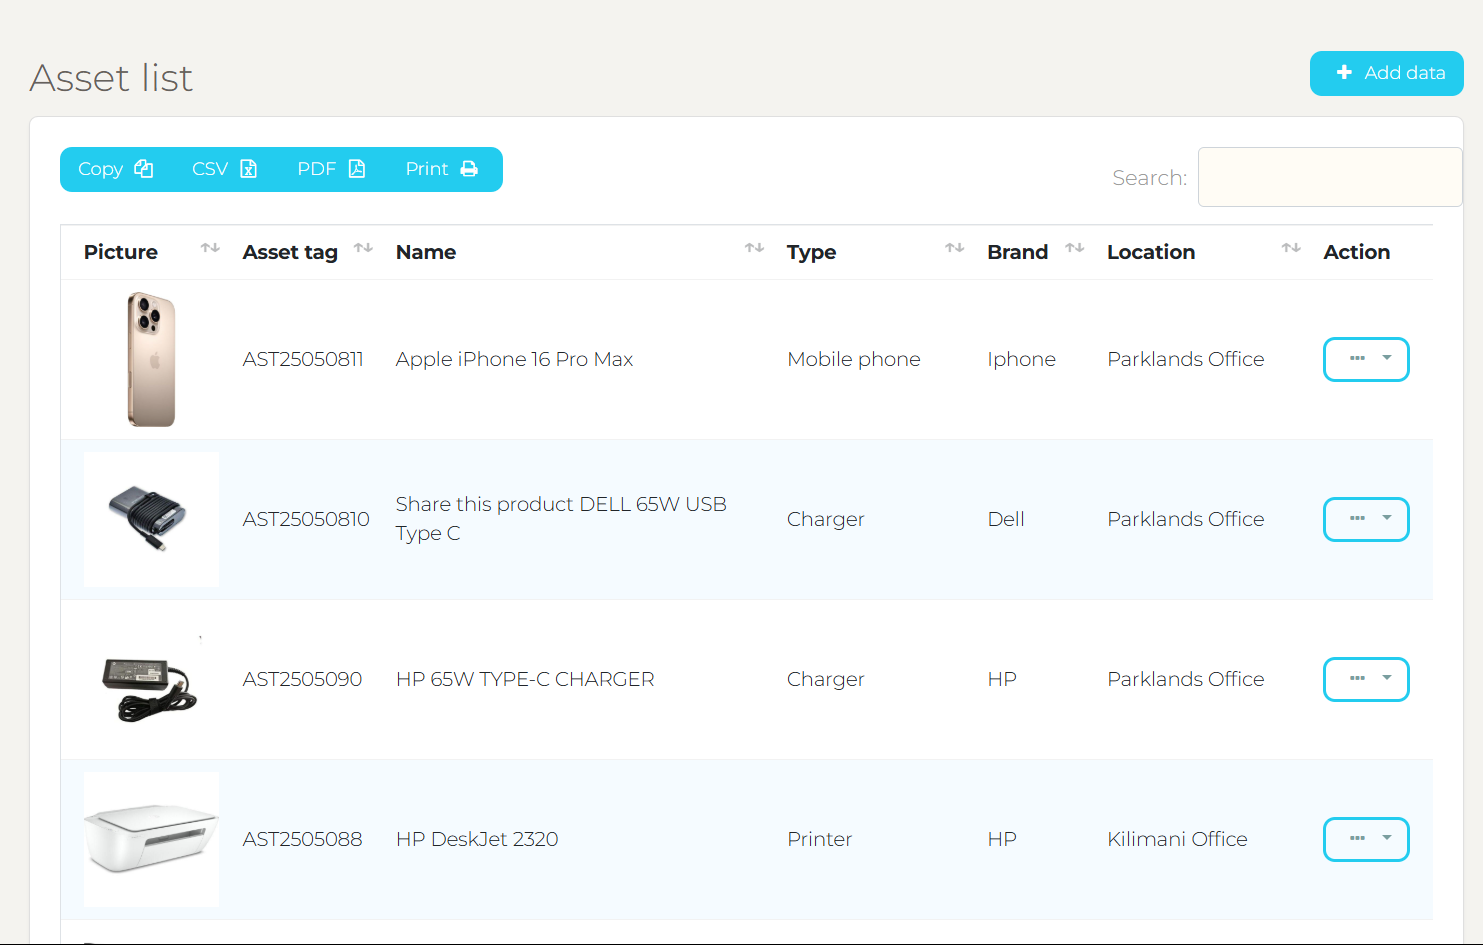This screenshot has height=945, width=1483.
Task: Click the name Apple iPhone 16 Pro Max
Action: pos(514,359)
